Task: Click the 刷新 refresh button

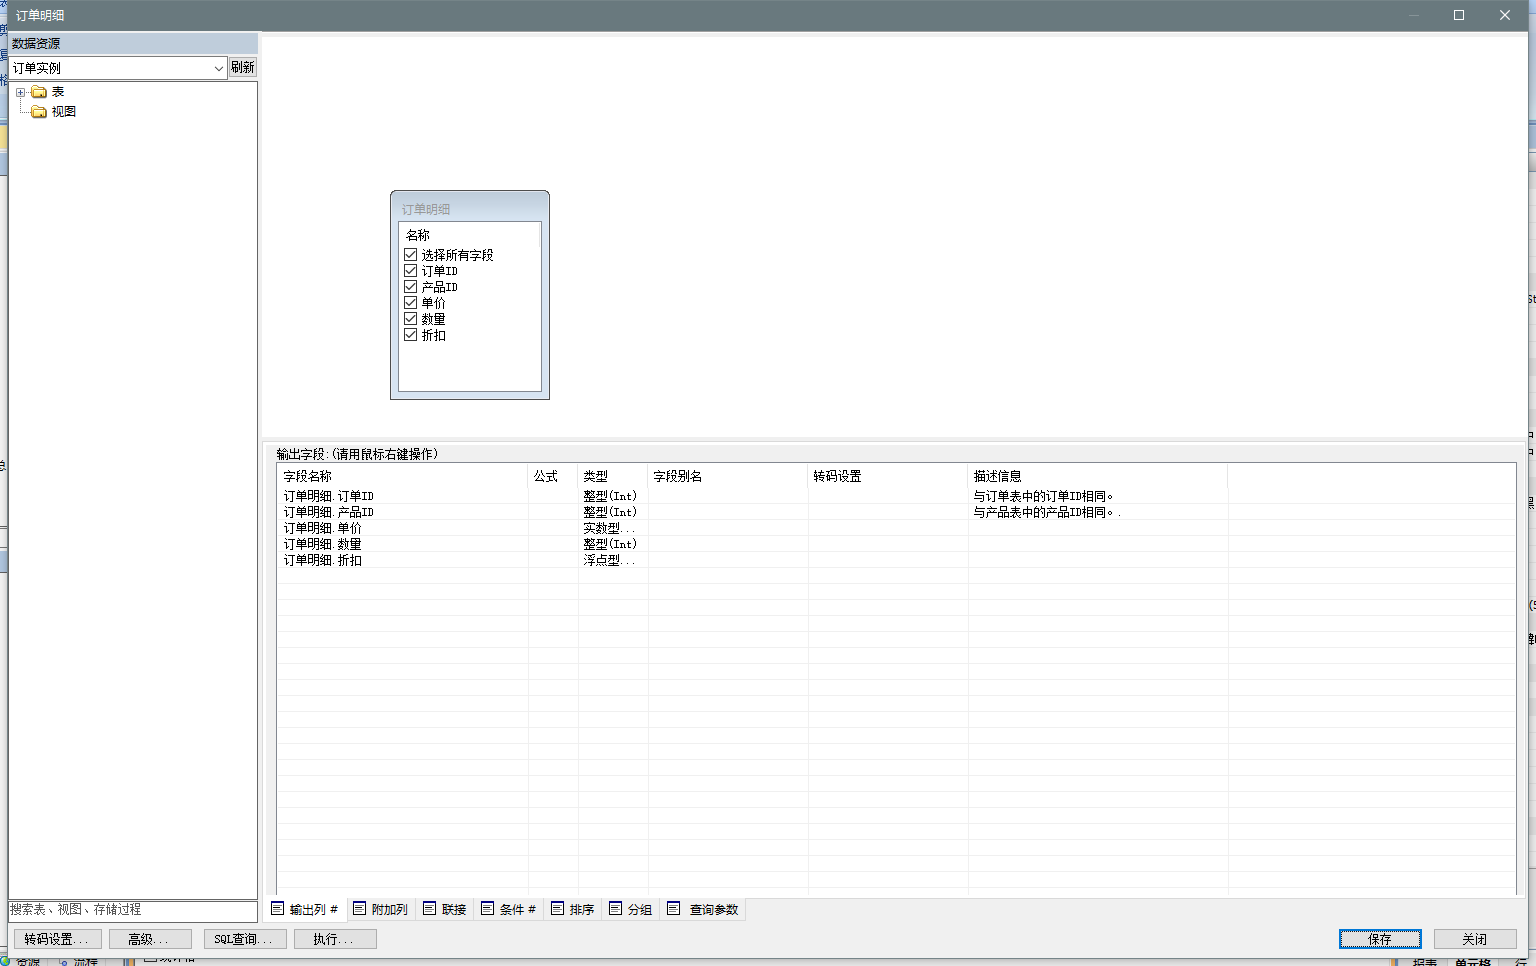Action: pyautogui.click(x=243, y=67)
